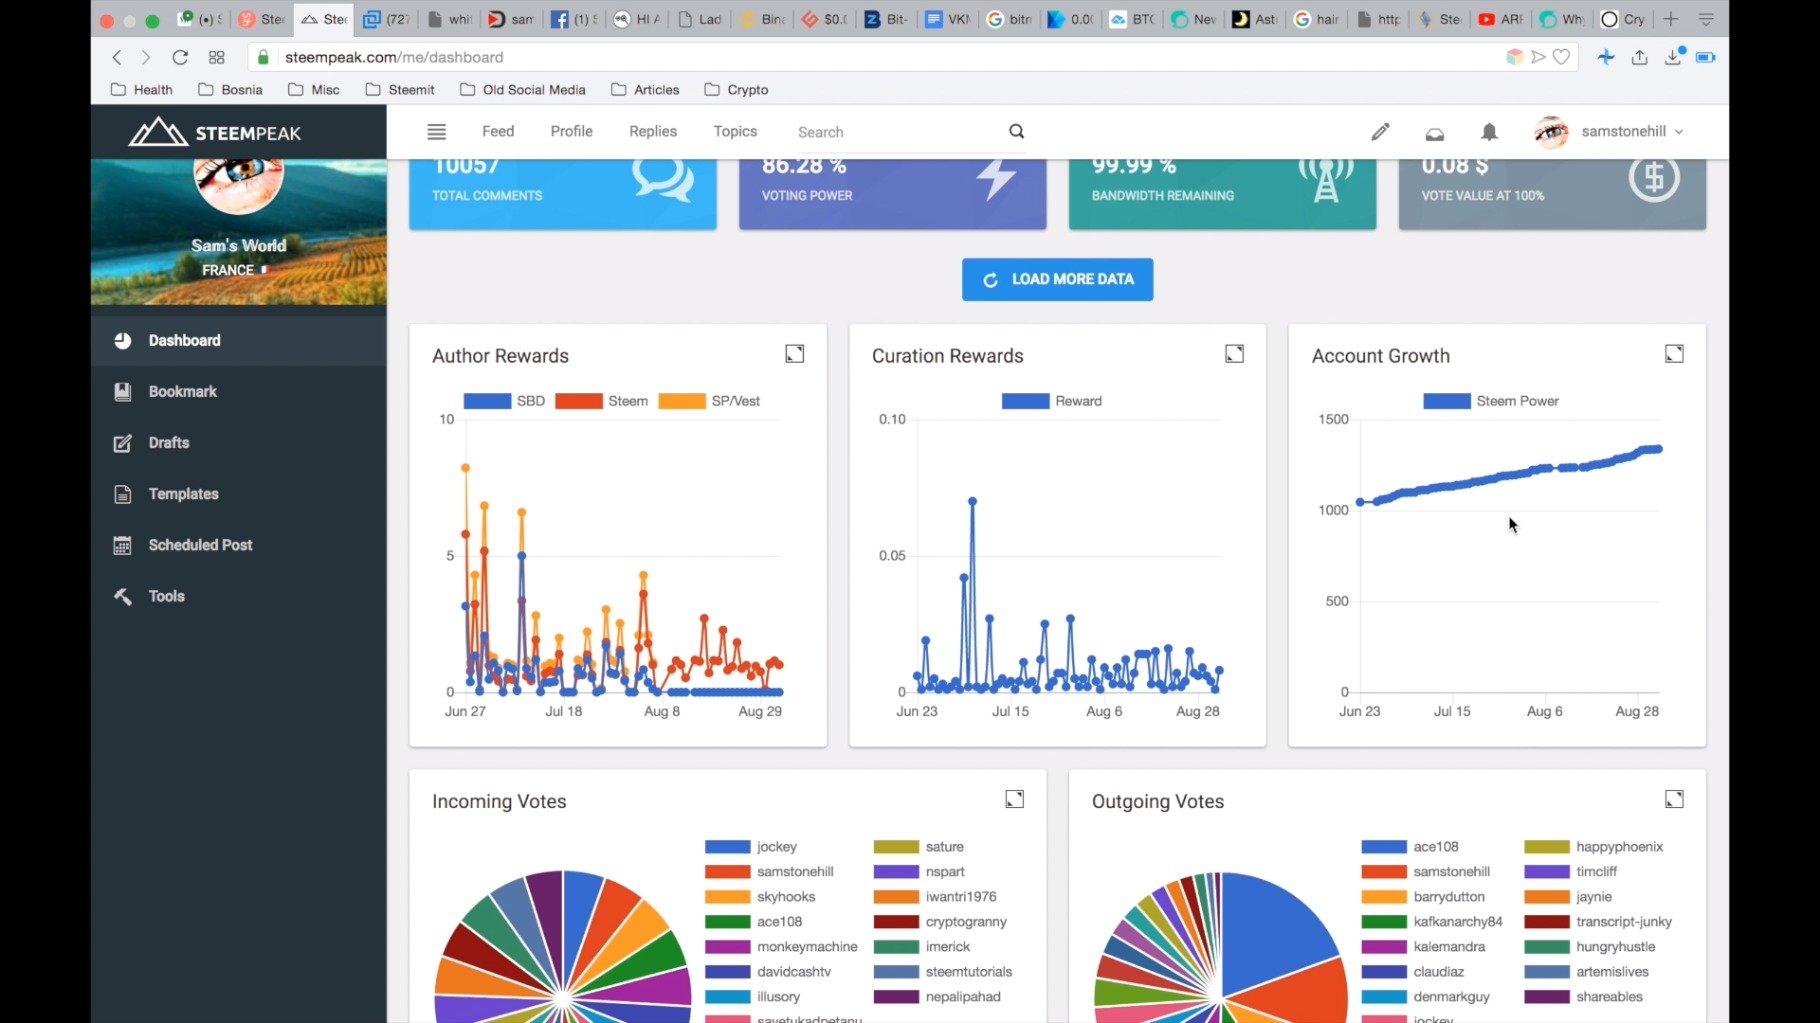This screenshot has height=1023, width=1820.
Task: Click the pencil compose post icon
Action: point(1380,132)
